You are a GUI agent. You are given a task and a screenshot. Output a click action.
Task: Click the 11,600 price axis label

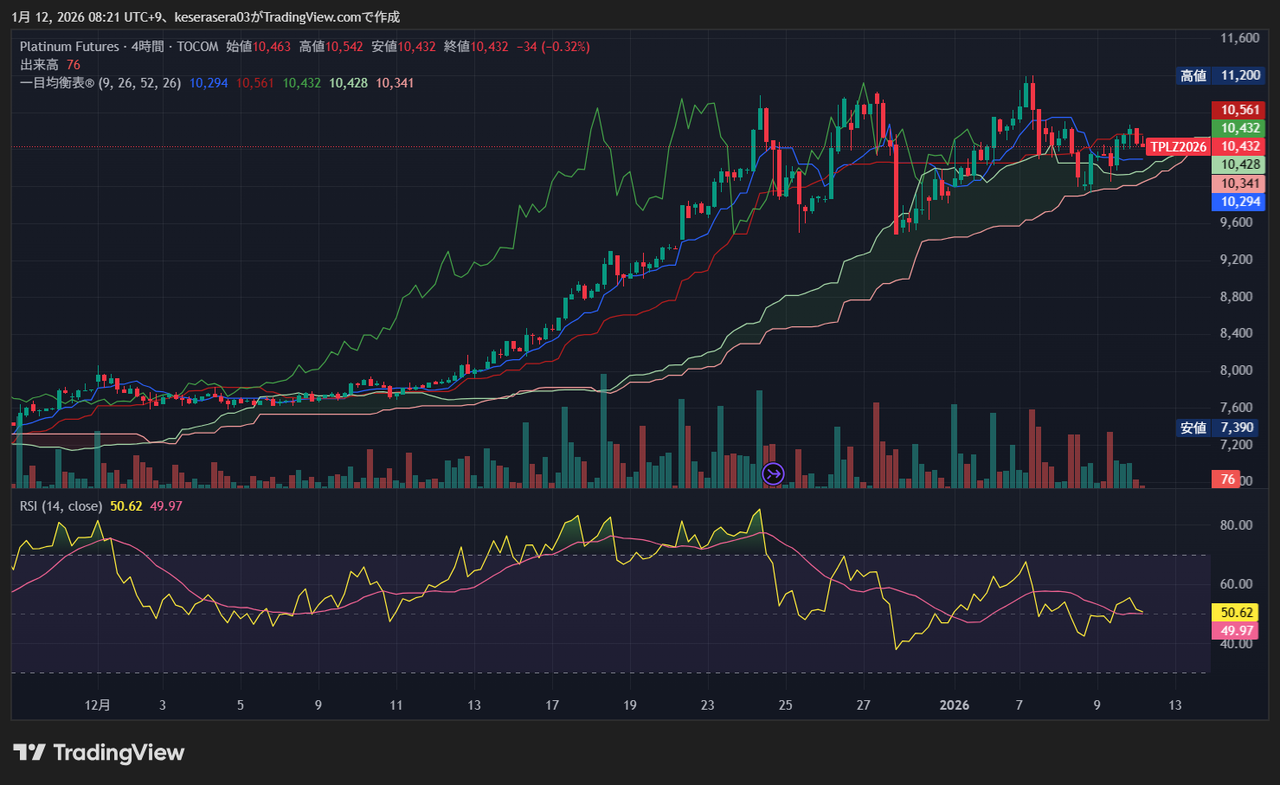point(1240,38)
